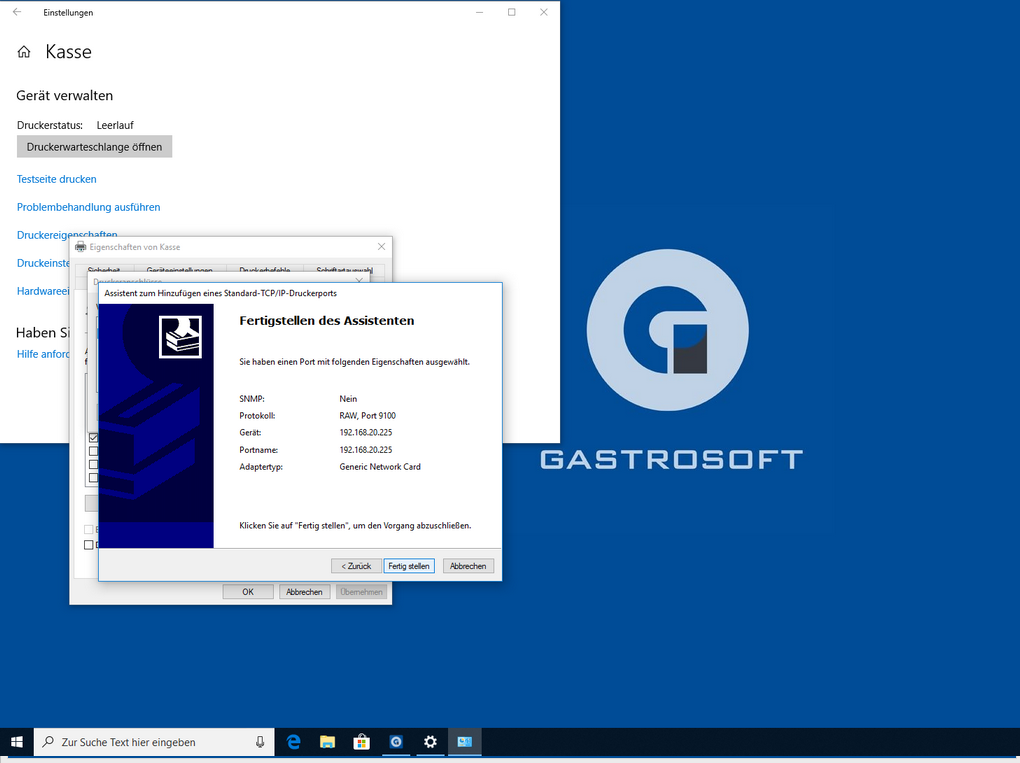Maximize the Einstellungen window
This screenshot has height=763, width=1020.
[512, 12]
